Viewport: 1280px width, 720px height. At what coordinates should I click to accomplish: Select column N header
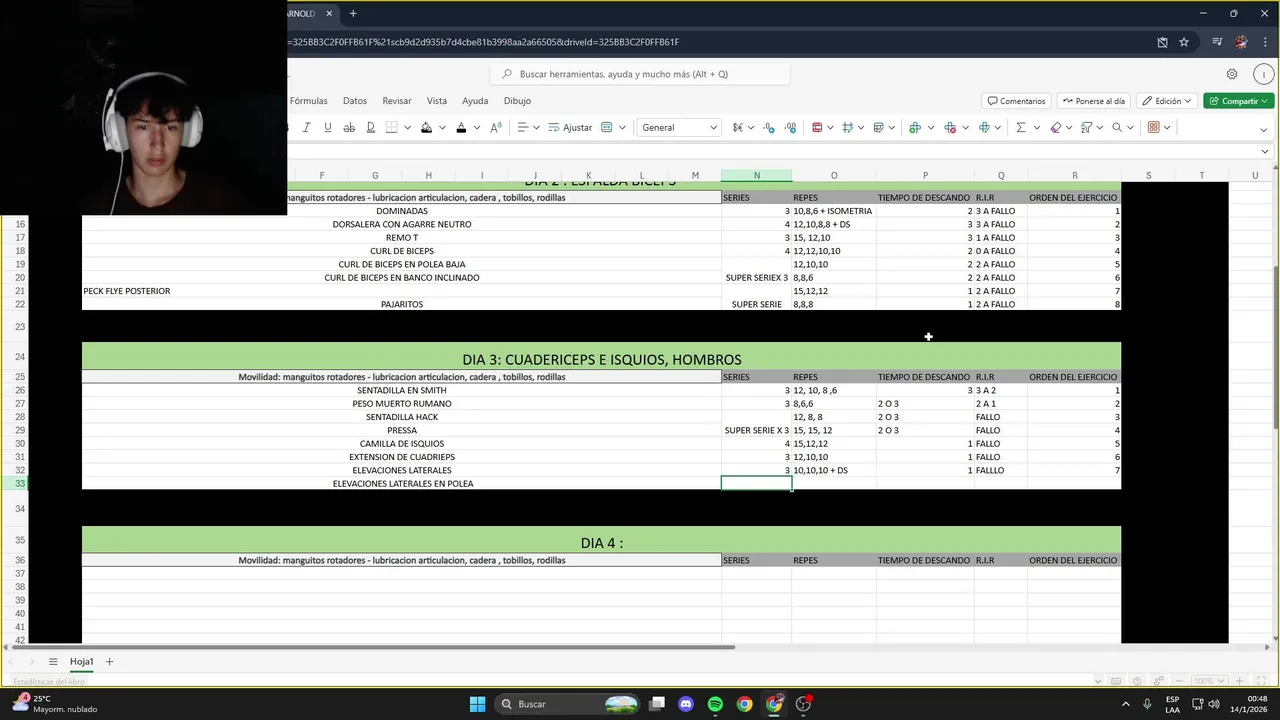(x=756, y=175)
